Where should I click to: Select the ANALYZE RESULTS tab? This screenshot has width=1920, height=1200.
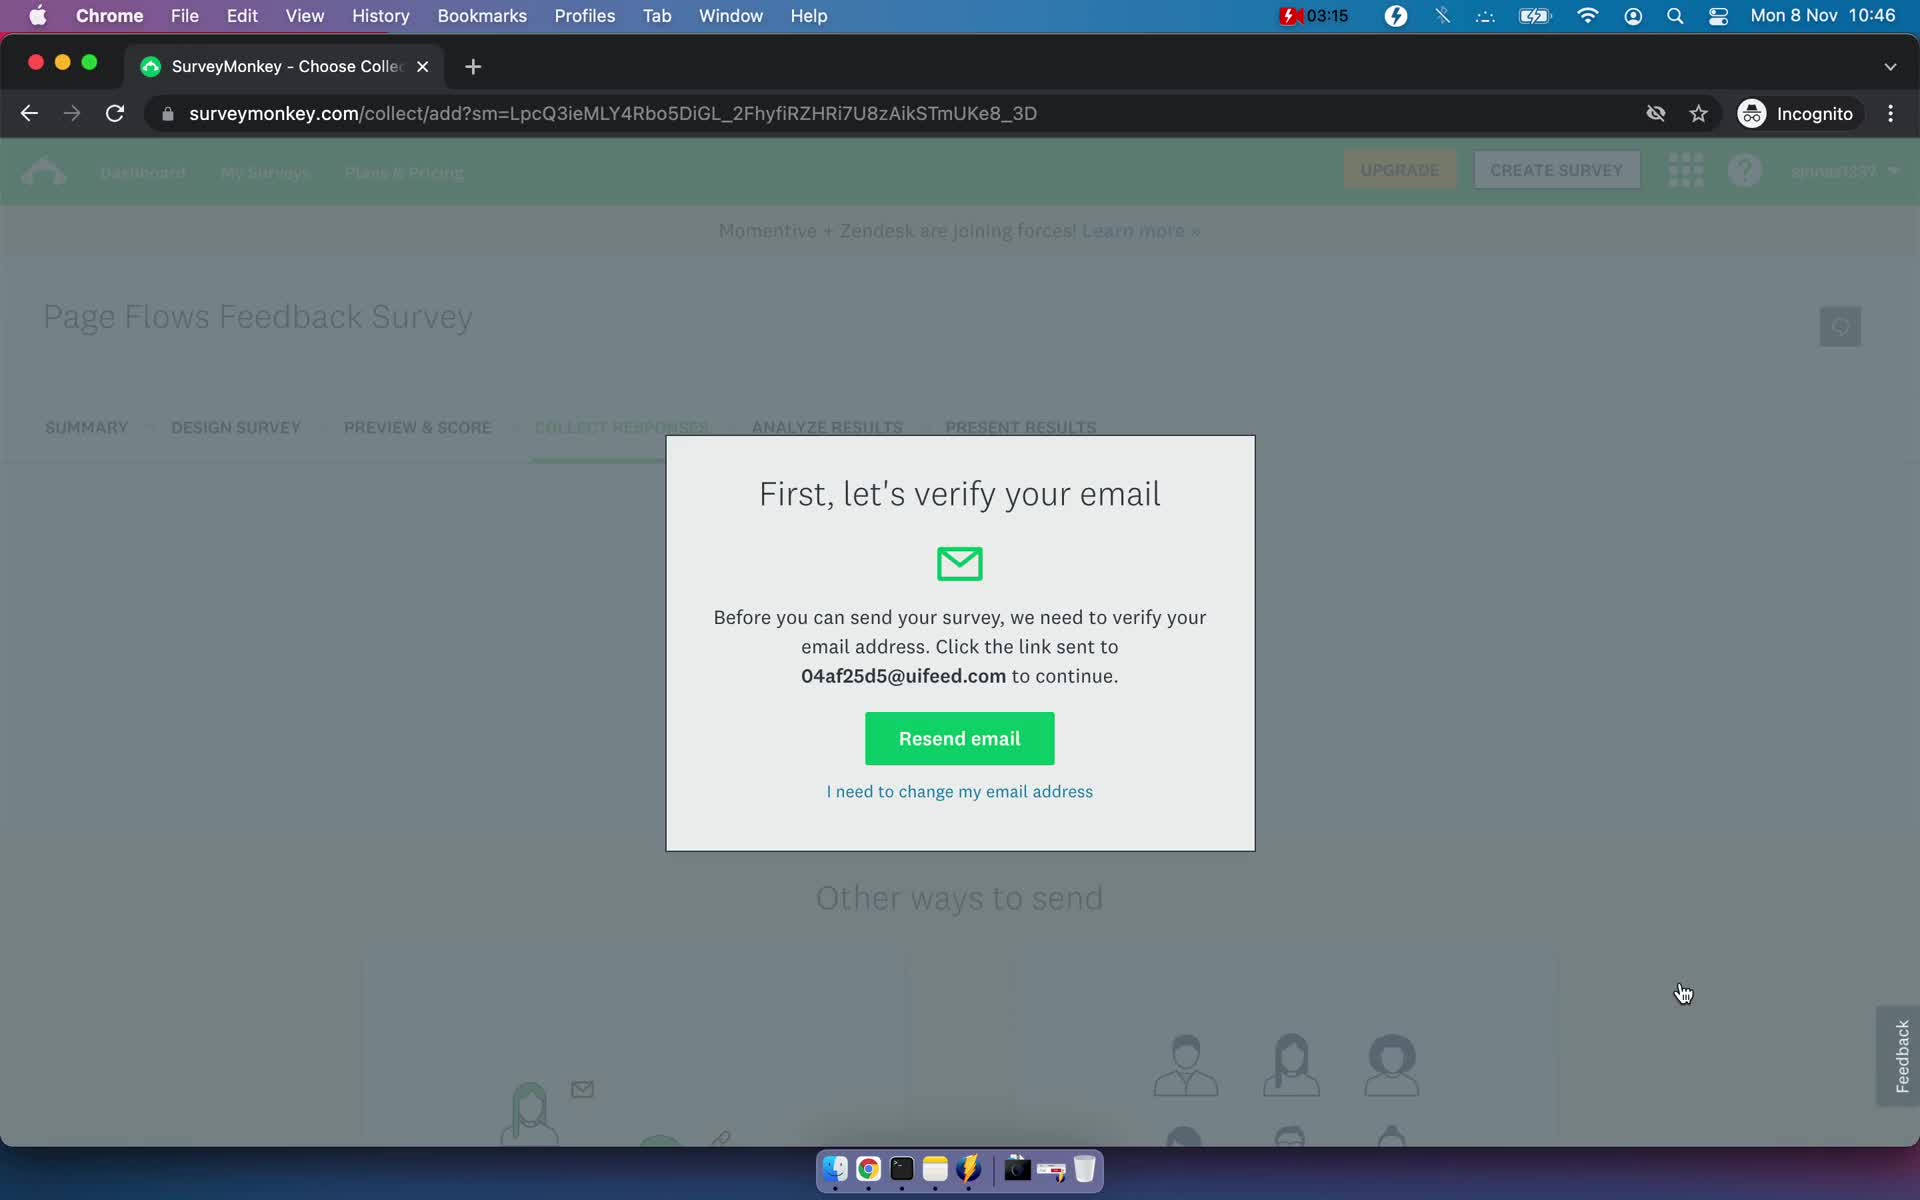(827, 426)
